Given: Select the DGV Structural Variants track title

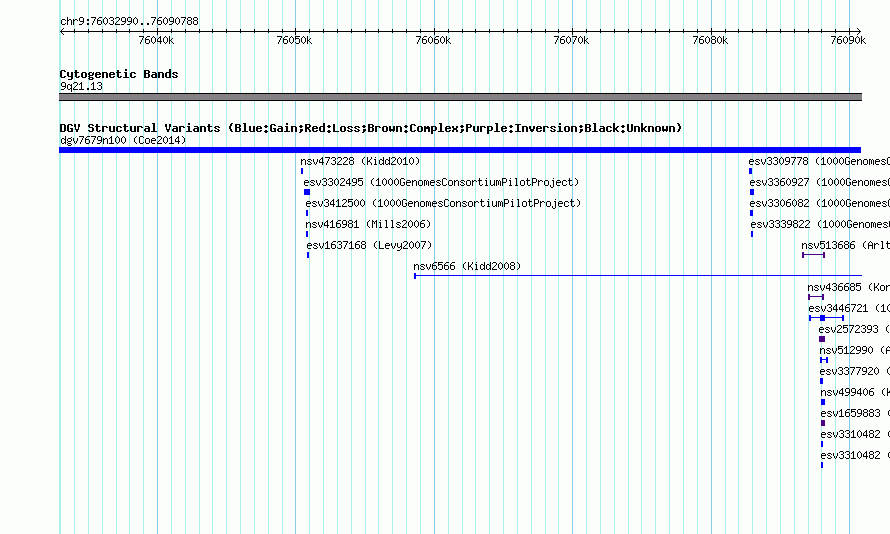Looking at the screenshot, I should (371, 128).
